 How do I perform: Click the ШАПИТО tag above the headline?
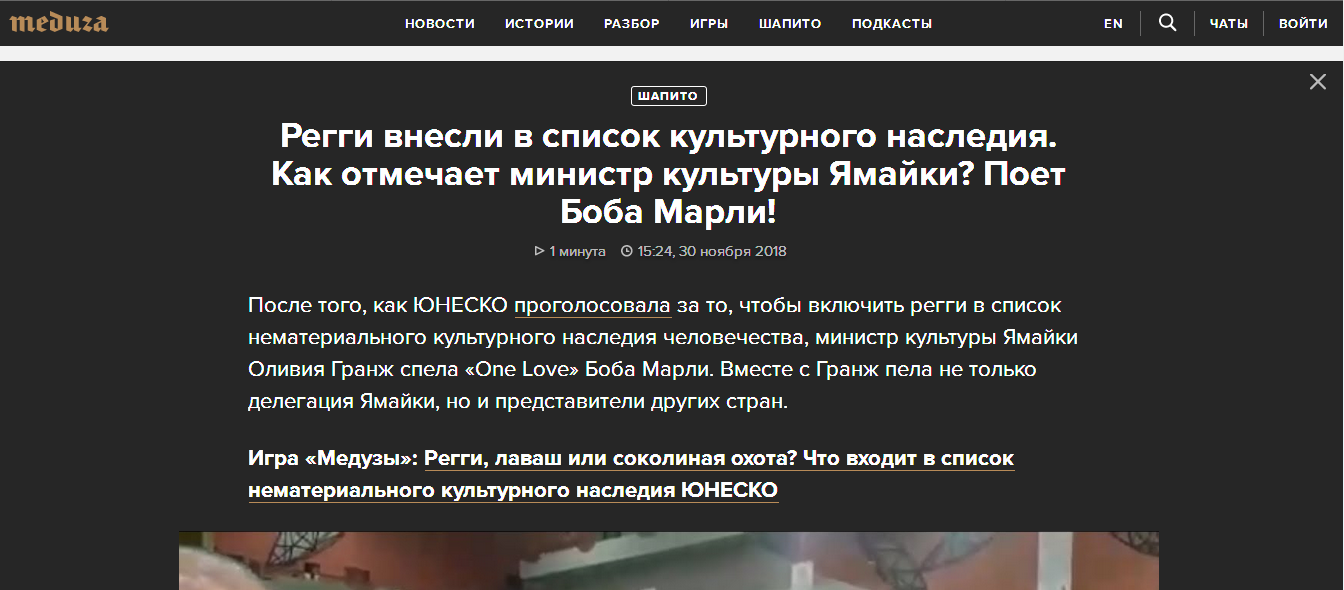[669, 96]
